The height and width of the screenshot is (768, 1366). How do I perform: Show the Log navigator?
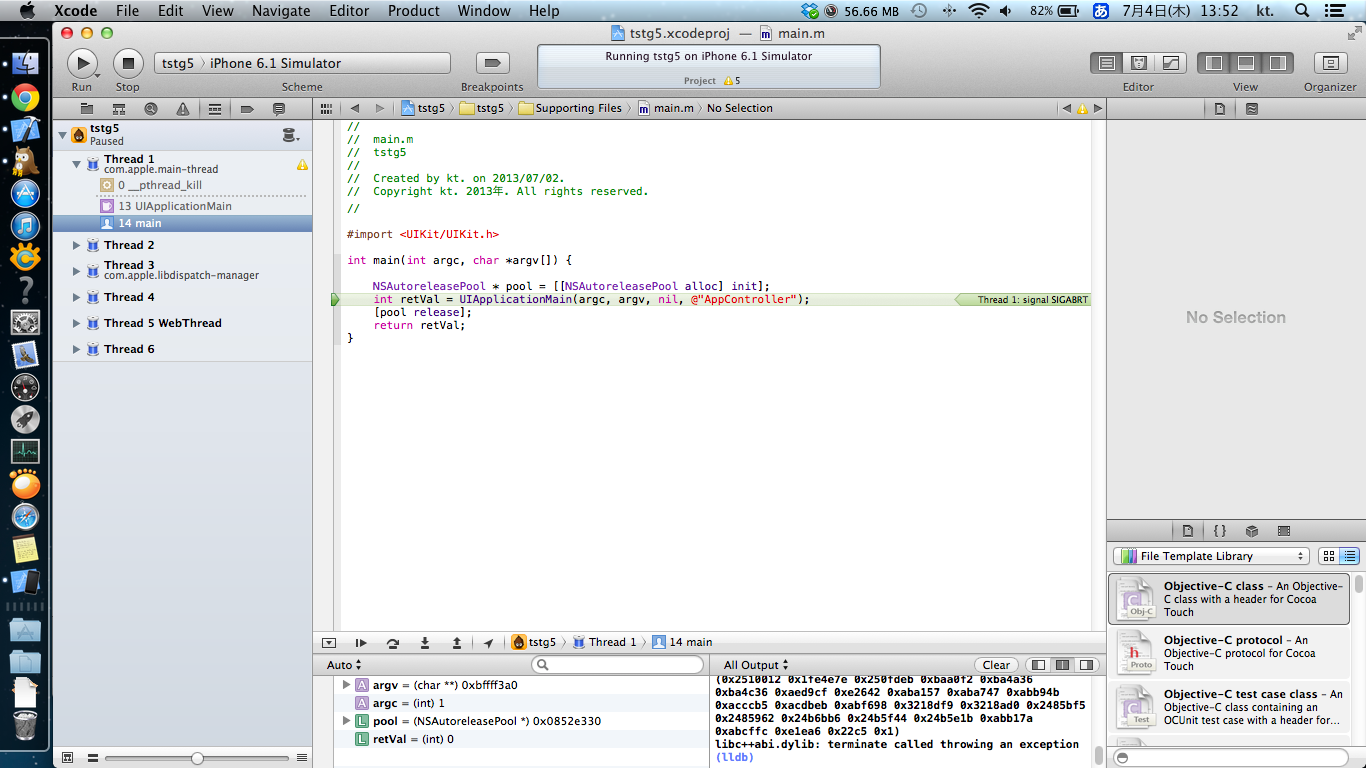[x=279, y=108]
